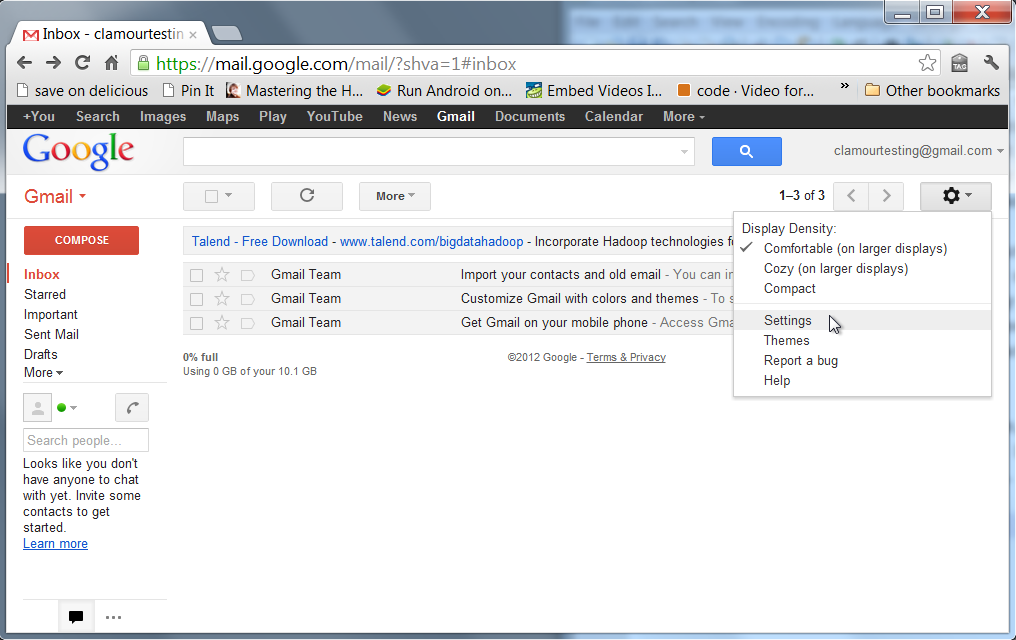Go to newer messages with the left arrow
Image resolution: width=1016 pixels, height=640 pixels.
(x=851, y=196)
